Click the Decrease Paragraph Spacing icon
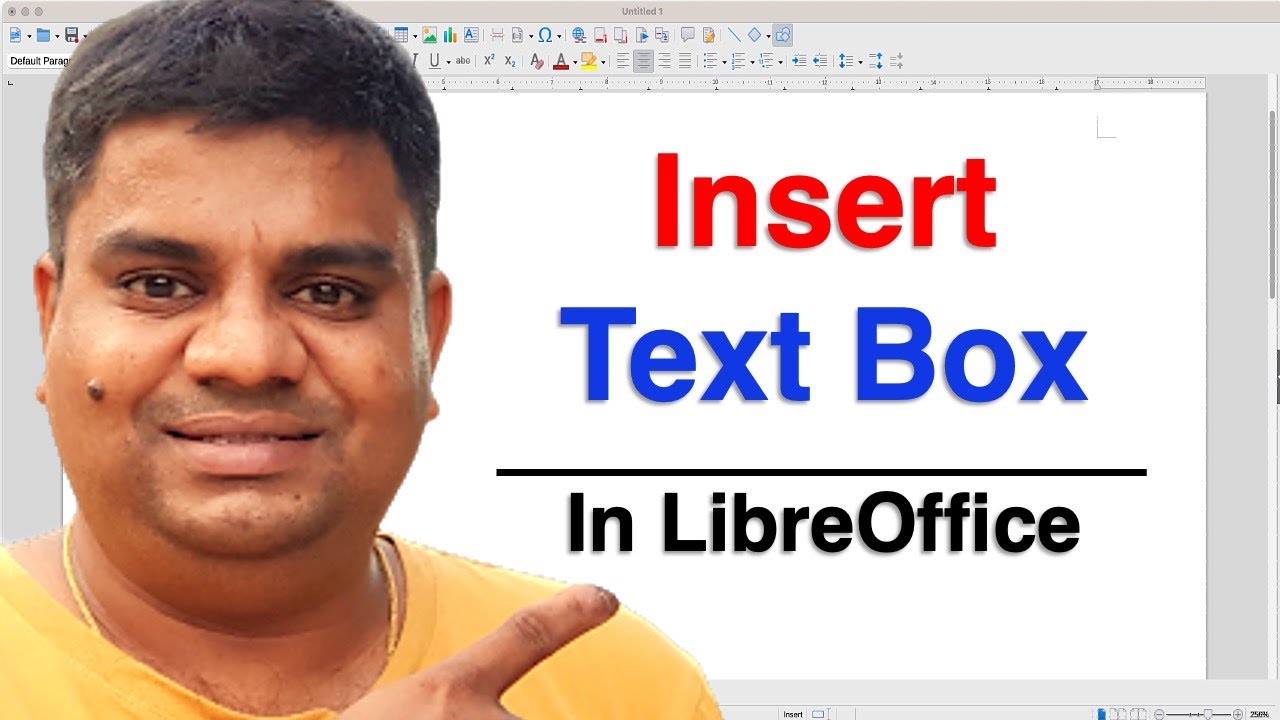This screenshot has height=720, width=1280. pos(896,61)
